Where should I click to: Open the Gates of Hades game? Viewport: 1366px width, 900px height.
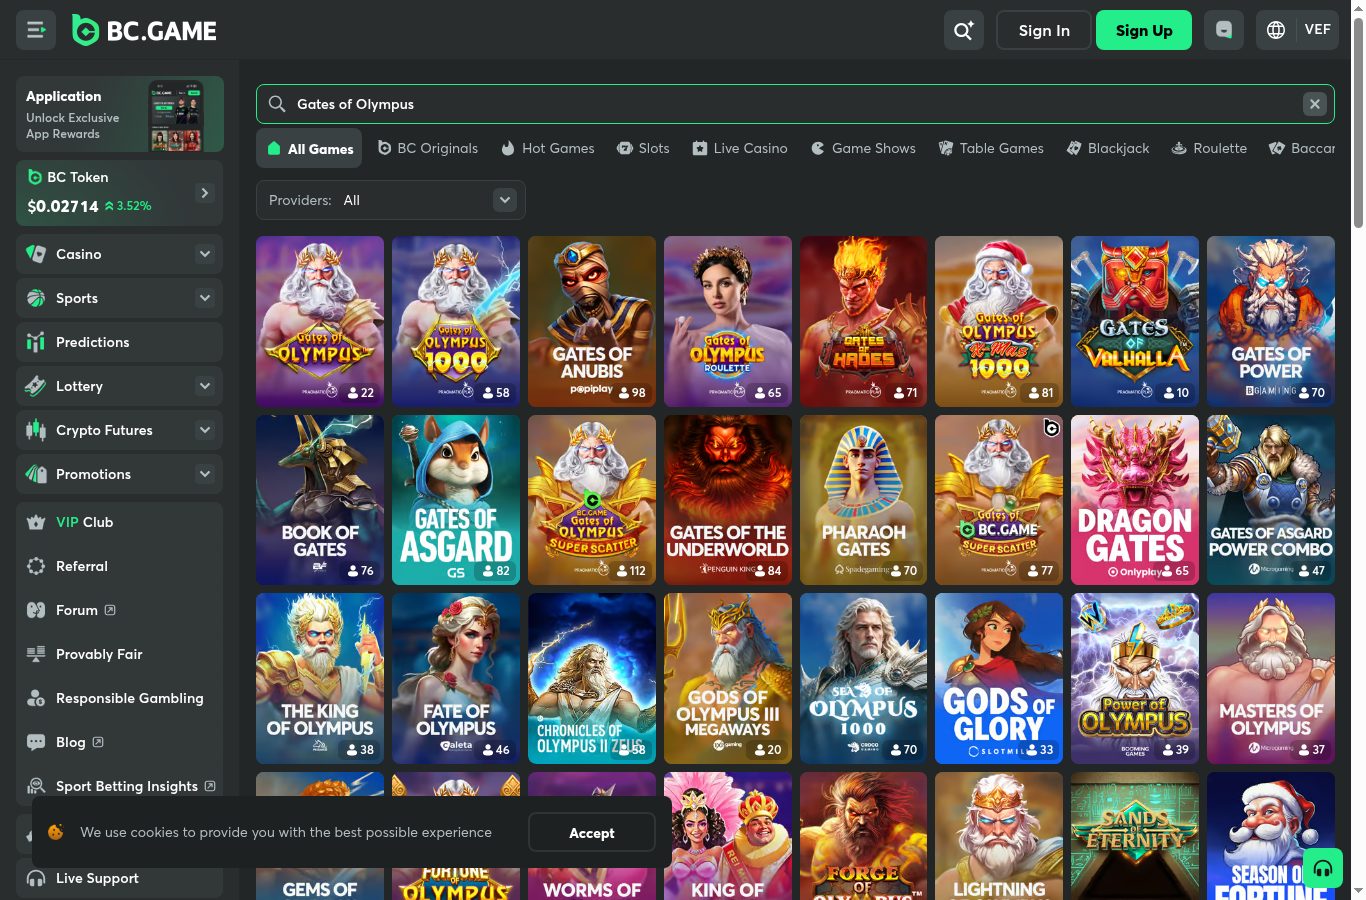[x=863, y=321]
